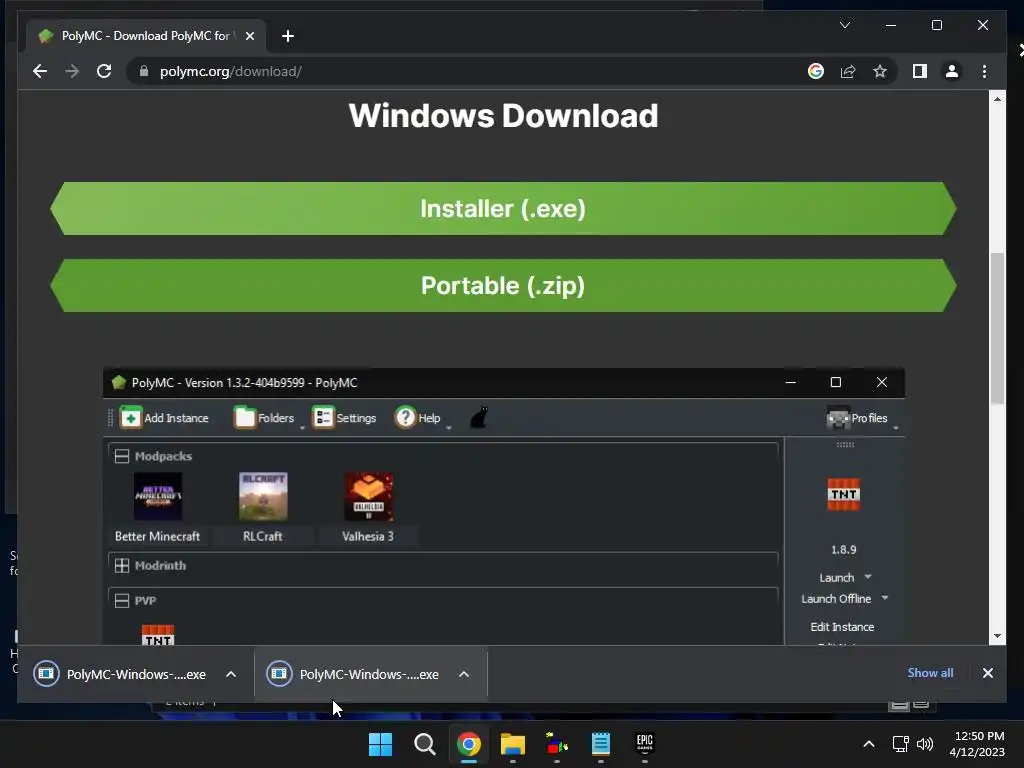1024x768 pixels.
Task: Open the Windows Start menu
Action: click(380, 744)
